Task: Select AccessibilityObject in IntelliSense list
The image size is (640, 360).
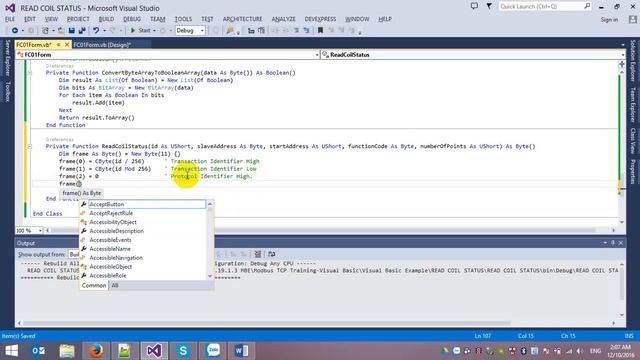Action: (143, 222)
